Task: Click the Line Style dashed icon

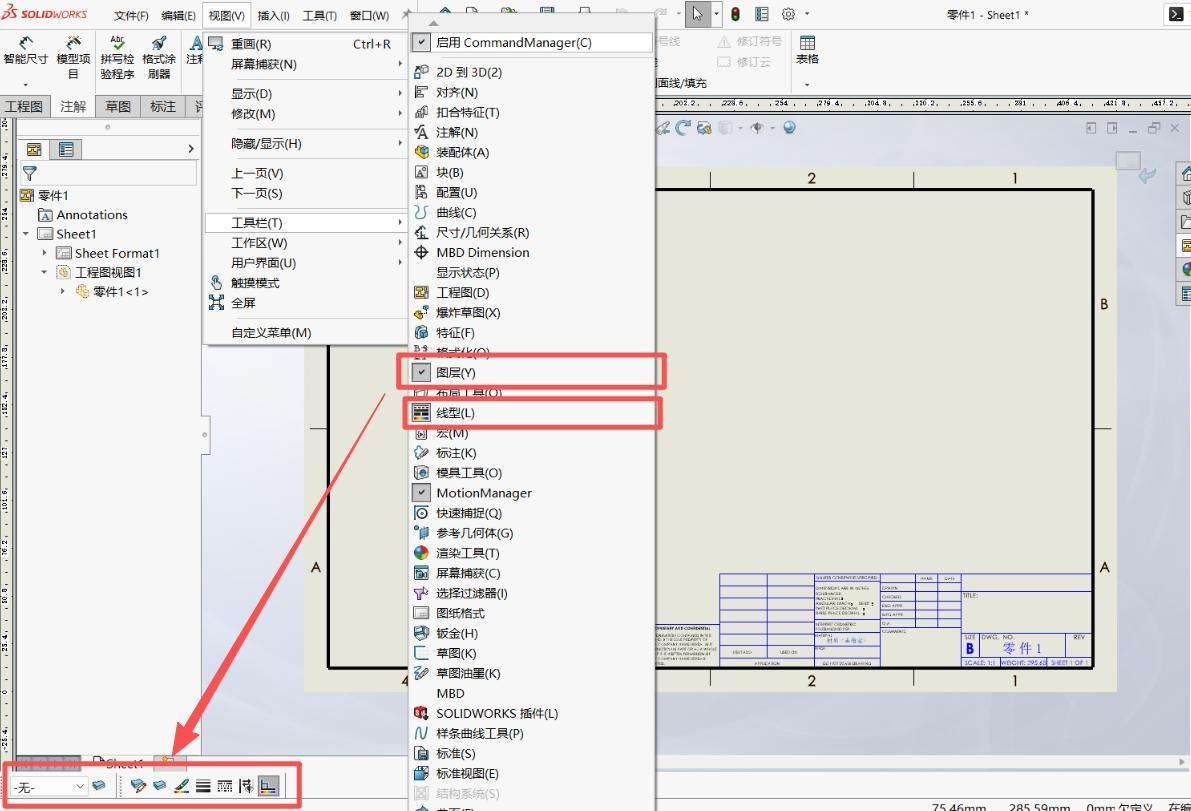Action: (225, 786)
